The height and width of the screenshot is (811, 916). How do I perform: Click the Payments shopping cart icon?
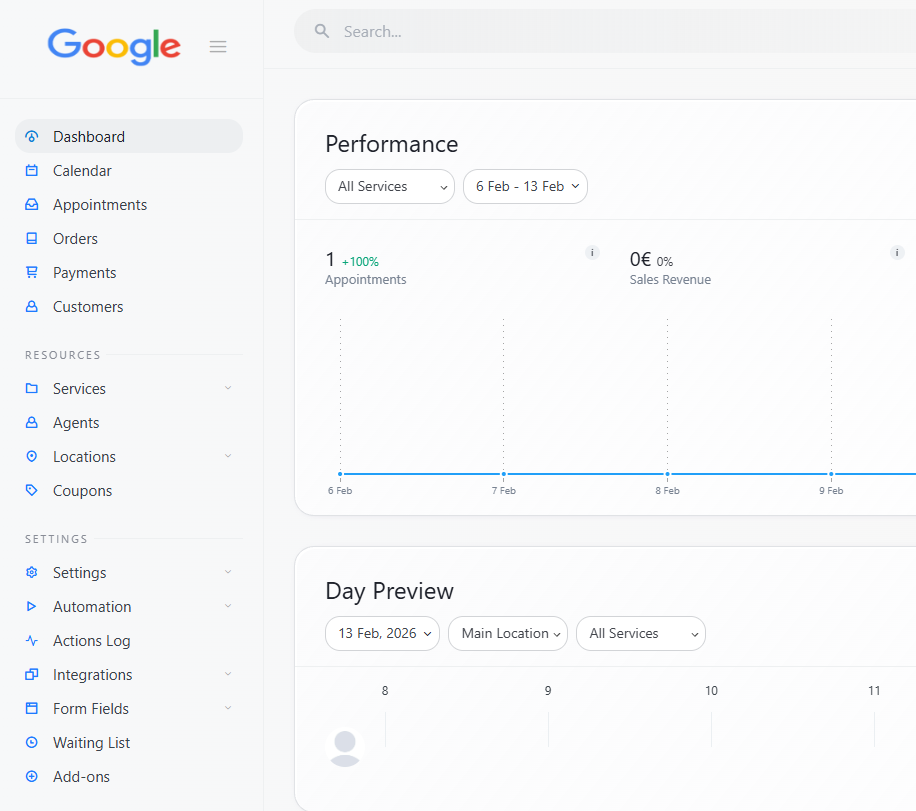(32, 273)
